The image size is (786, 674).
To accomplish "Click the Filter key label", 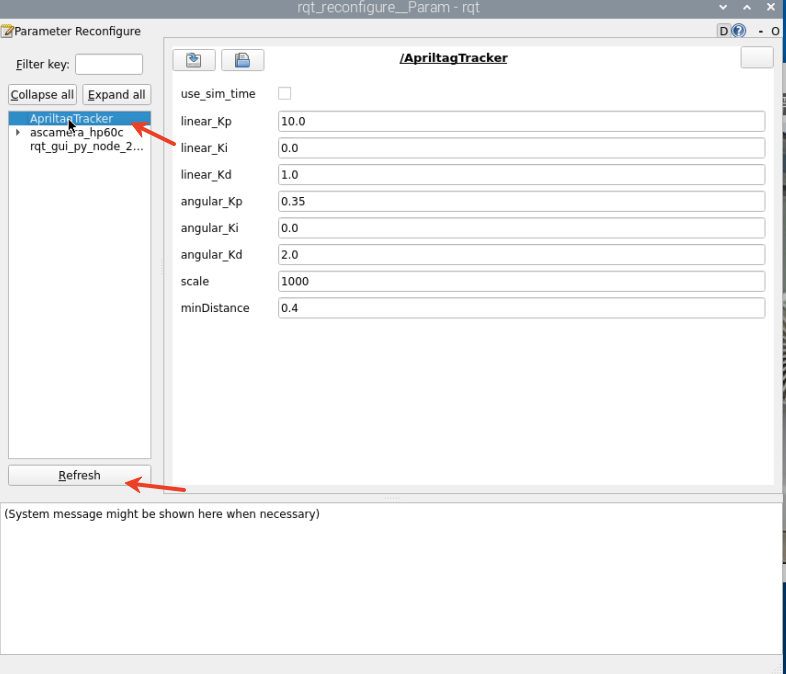I will tap(43, 65).
